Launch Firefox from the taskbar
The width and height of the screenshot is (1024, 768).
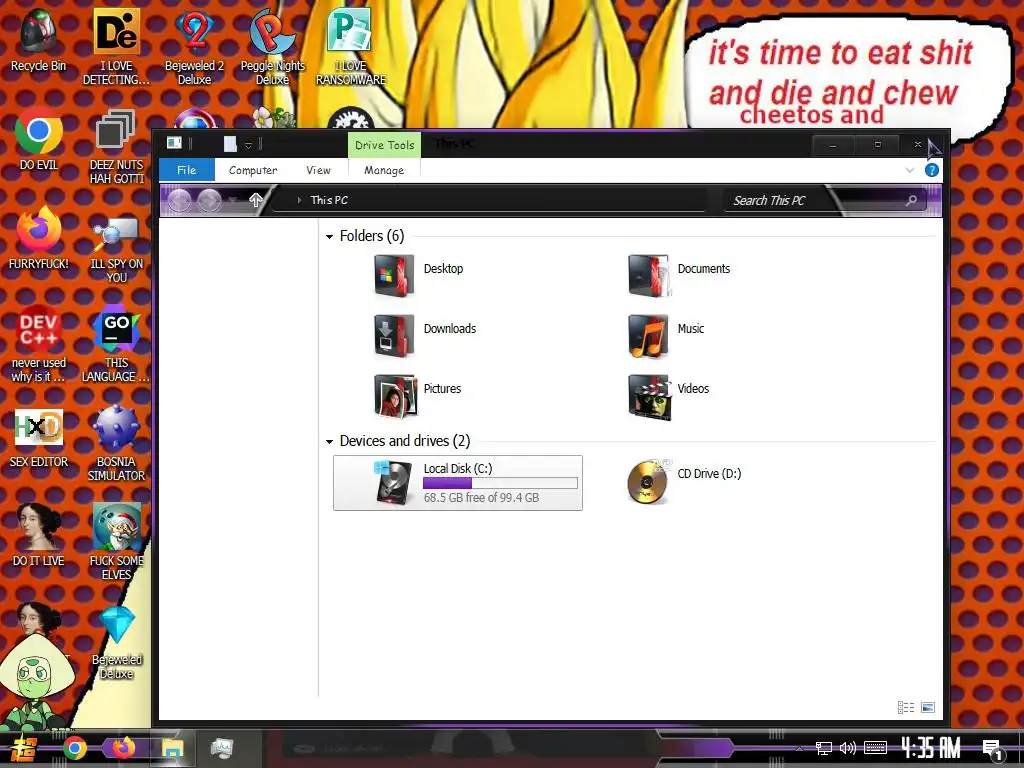pos(123,748)
